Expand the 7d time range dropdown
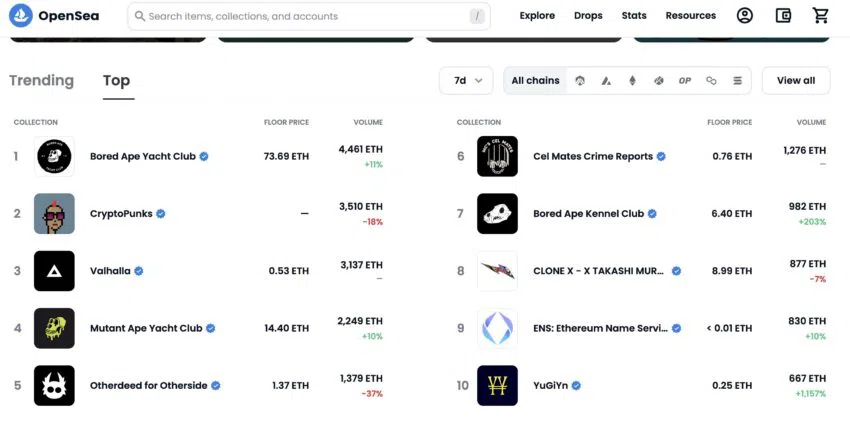 (x=466, y=81)
